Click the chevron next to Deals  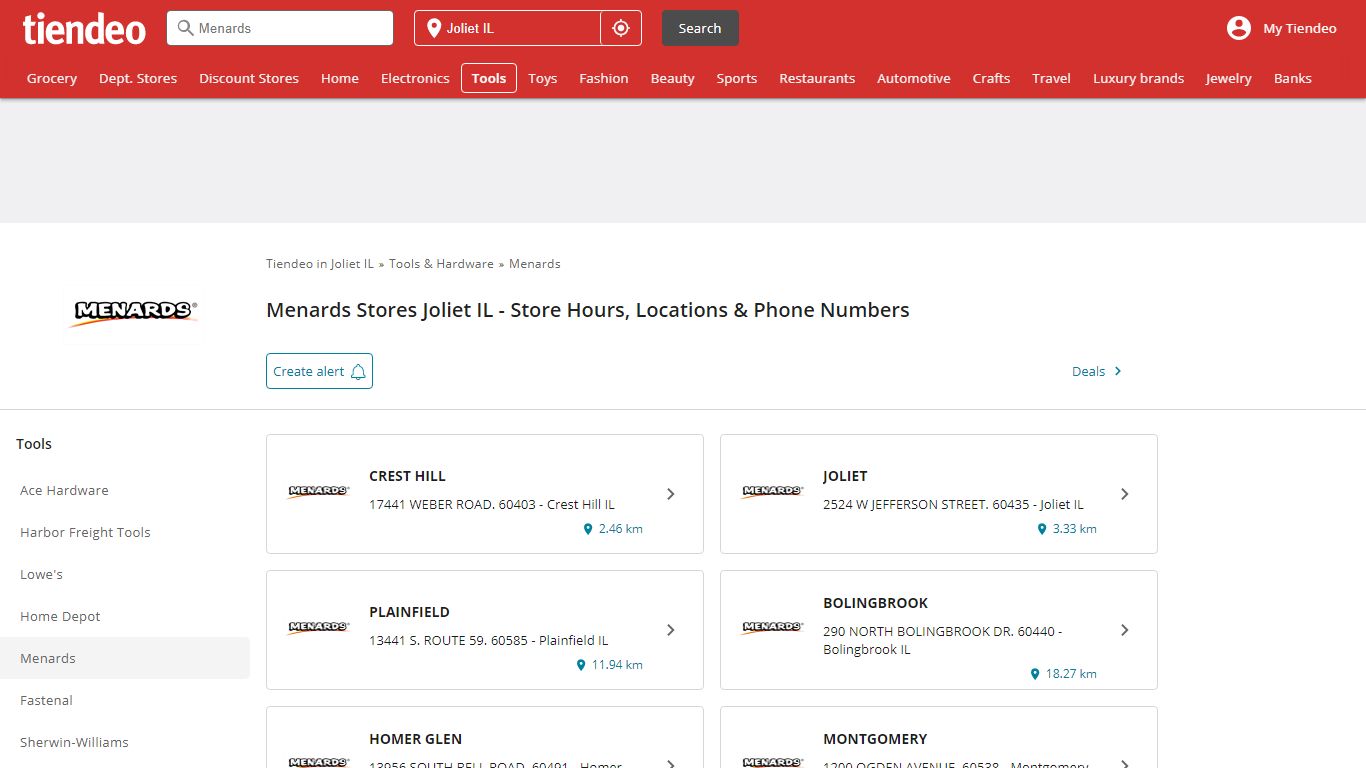tap(1118, 371)
